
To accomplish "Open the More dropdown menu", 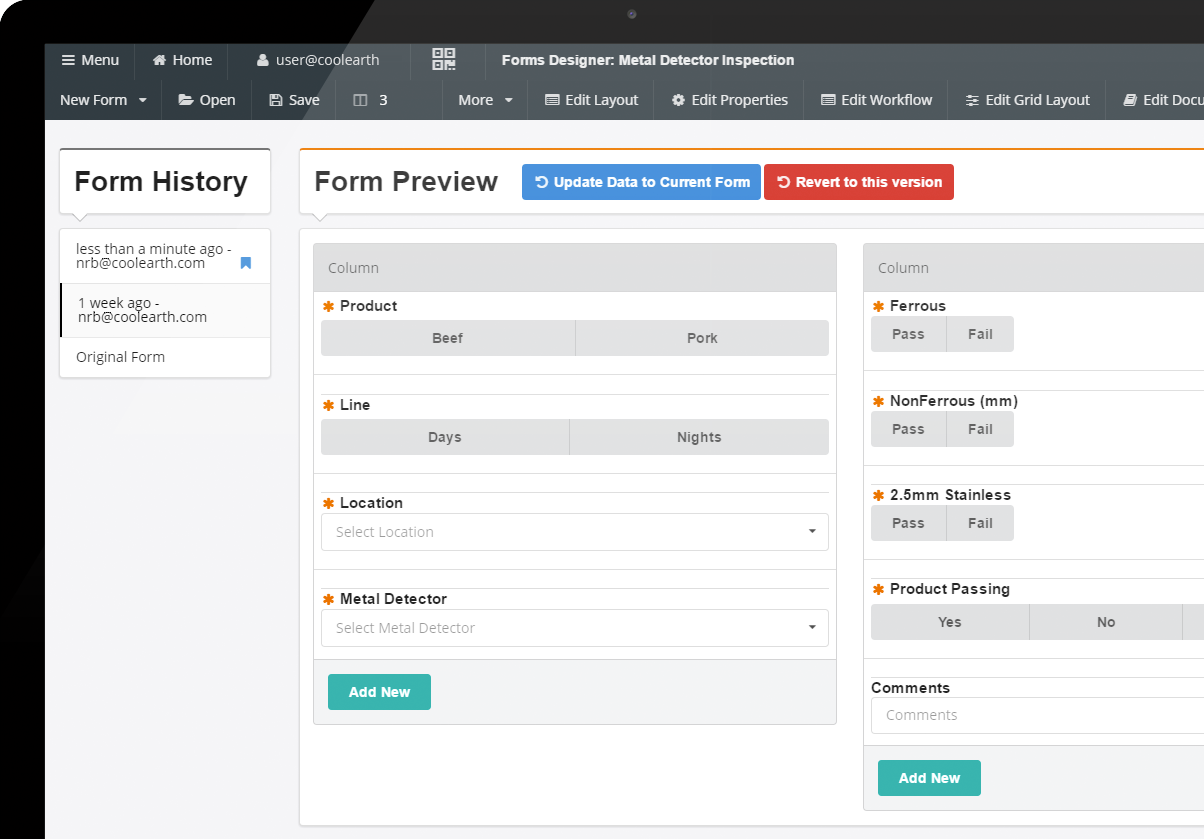I will (485, 100).
